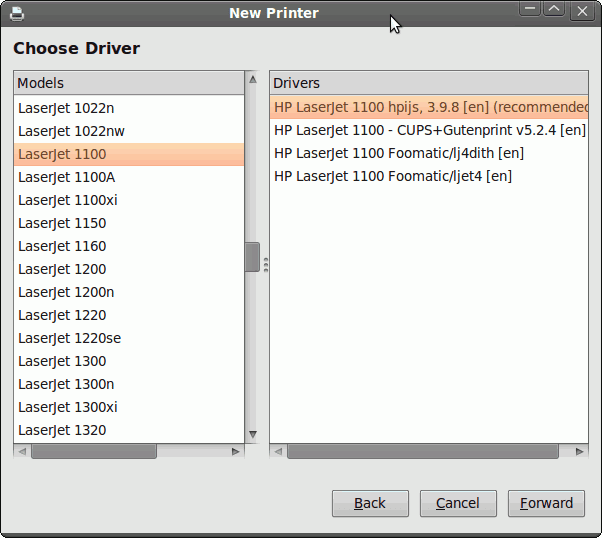602x538 pixels.
Task: Select model LaserJet 1320
Action: 129,430
